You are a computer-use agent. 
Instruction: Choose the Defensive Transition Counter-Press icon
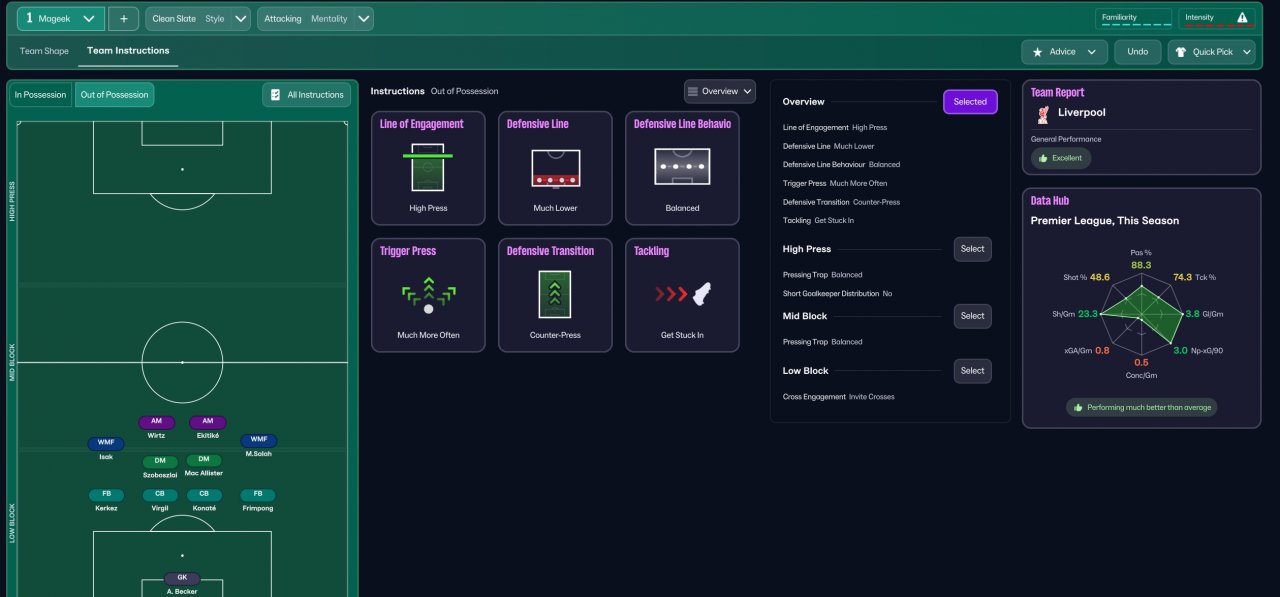tap(555, 295)
